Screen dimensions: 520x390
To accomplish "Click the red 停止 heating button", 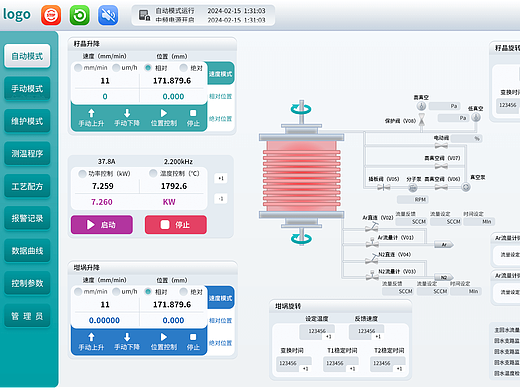I will tap(176, 225).
